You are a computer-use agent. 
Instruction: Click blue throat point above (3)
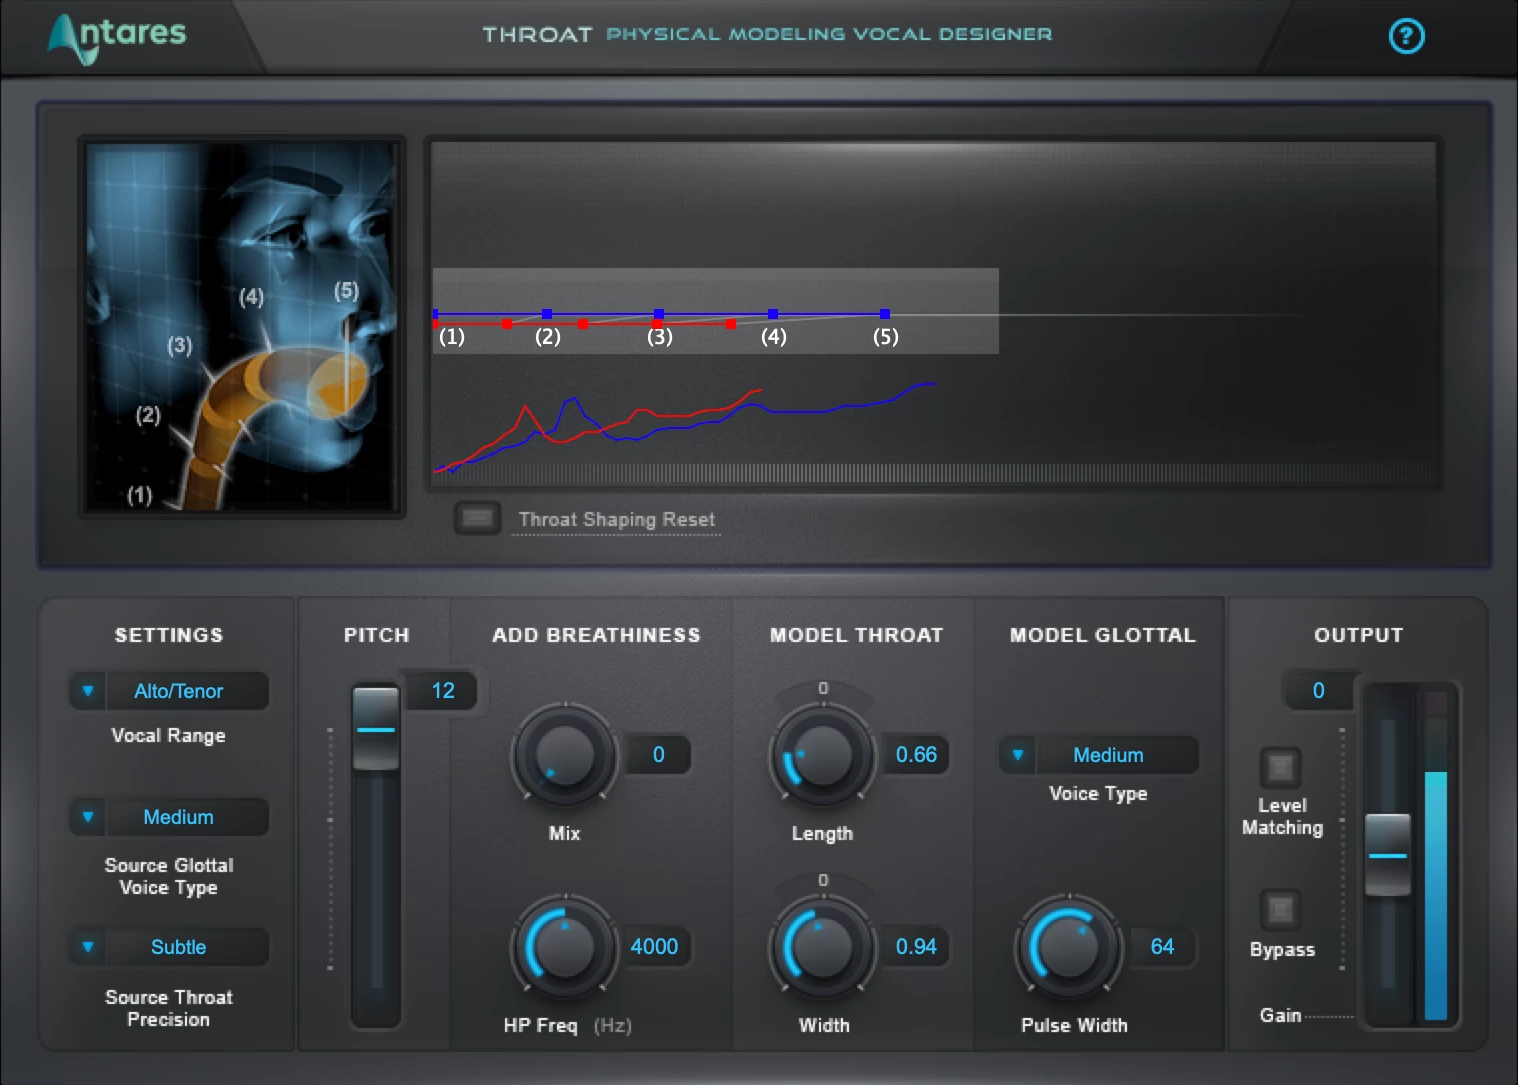click(x=659, y=314)
